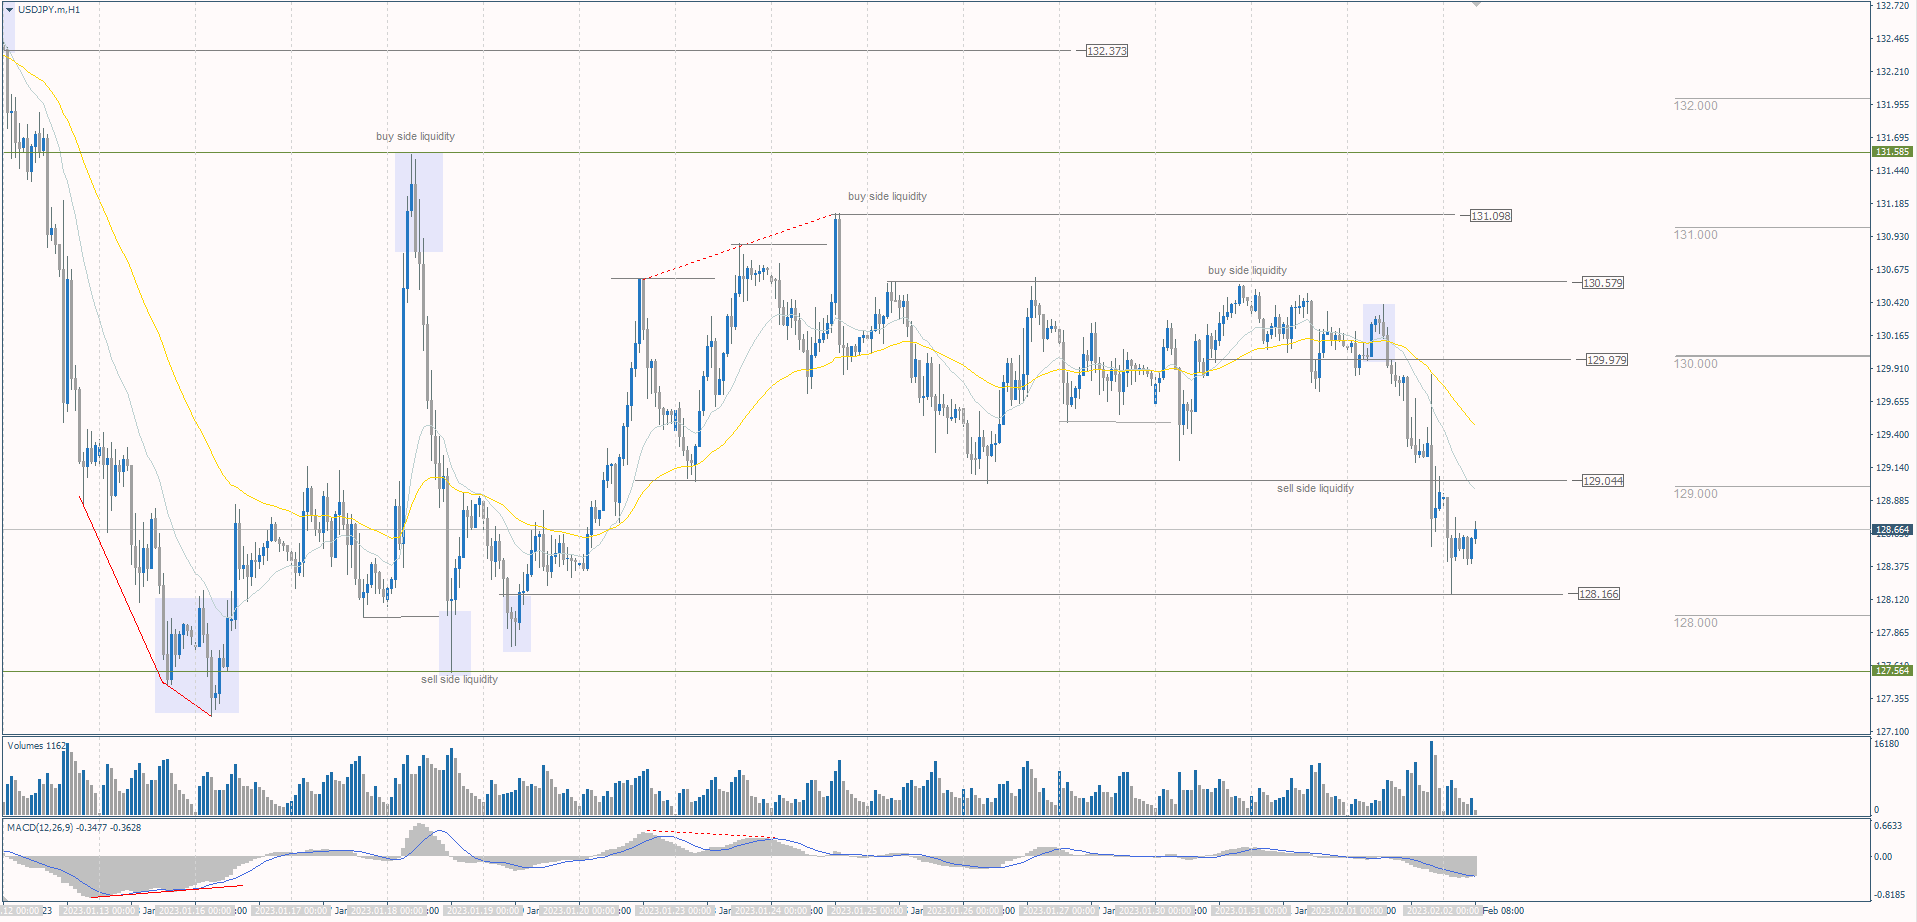Select the 129.979 price level label
The image size is (1917, 922).
coord(1607,360)
